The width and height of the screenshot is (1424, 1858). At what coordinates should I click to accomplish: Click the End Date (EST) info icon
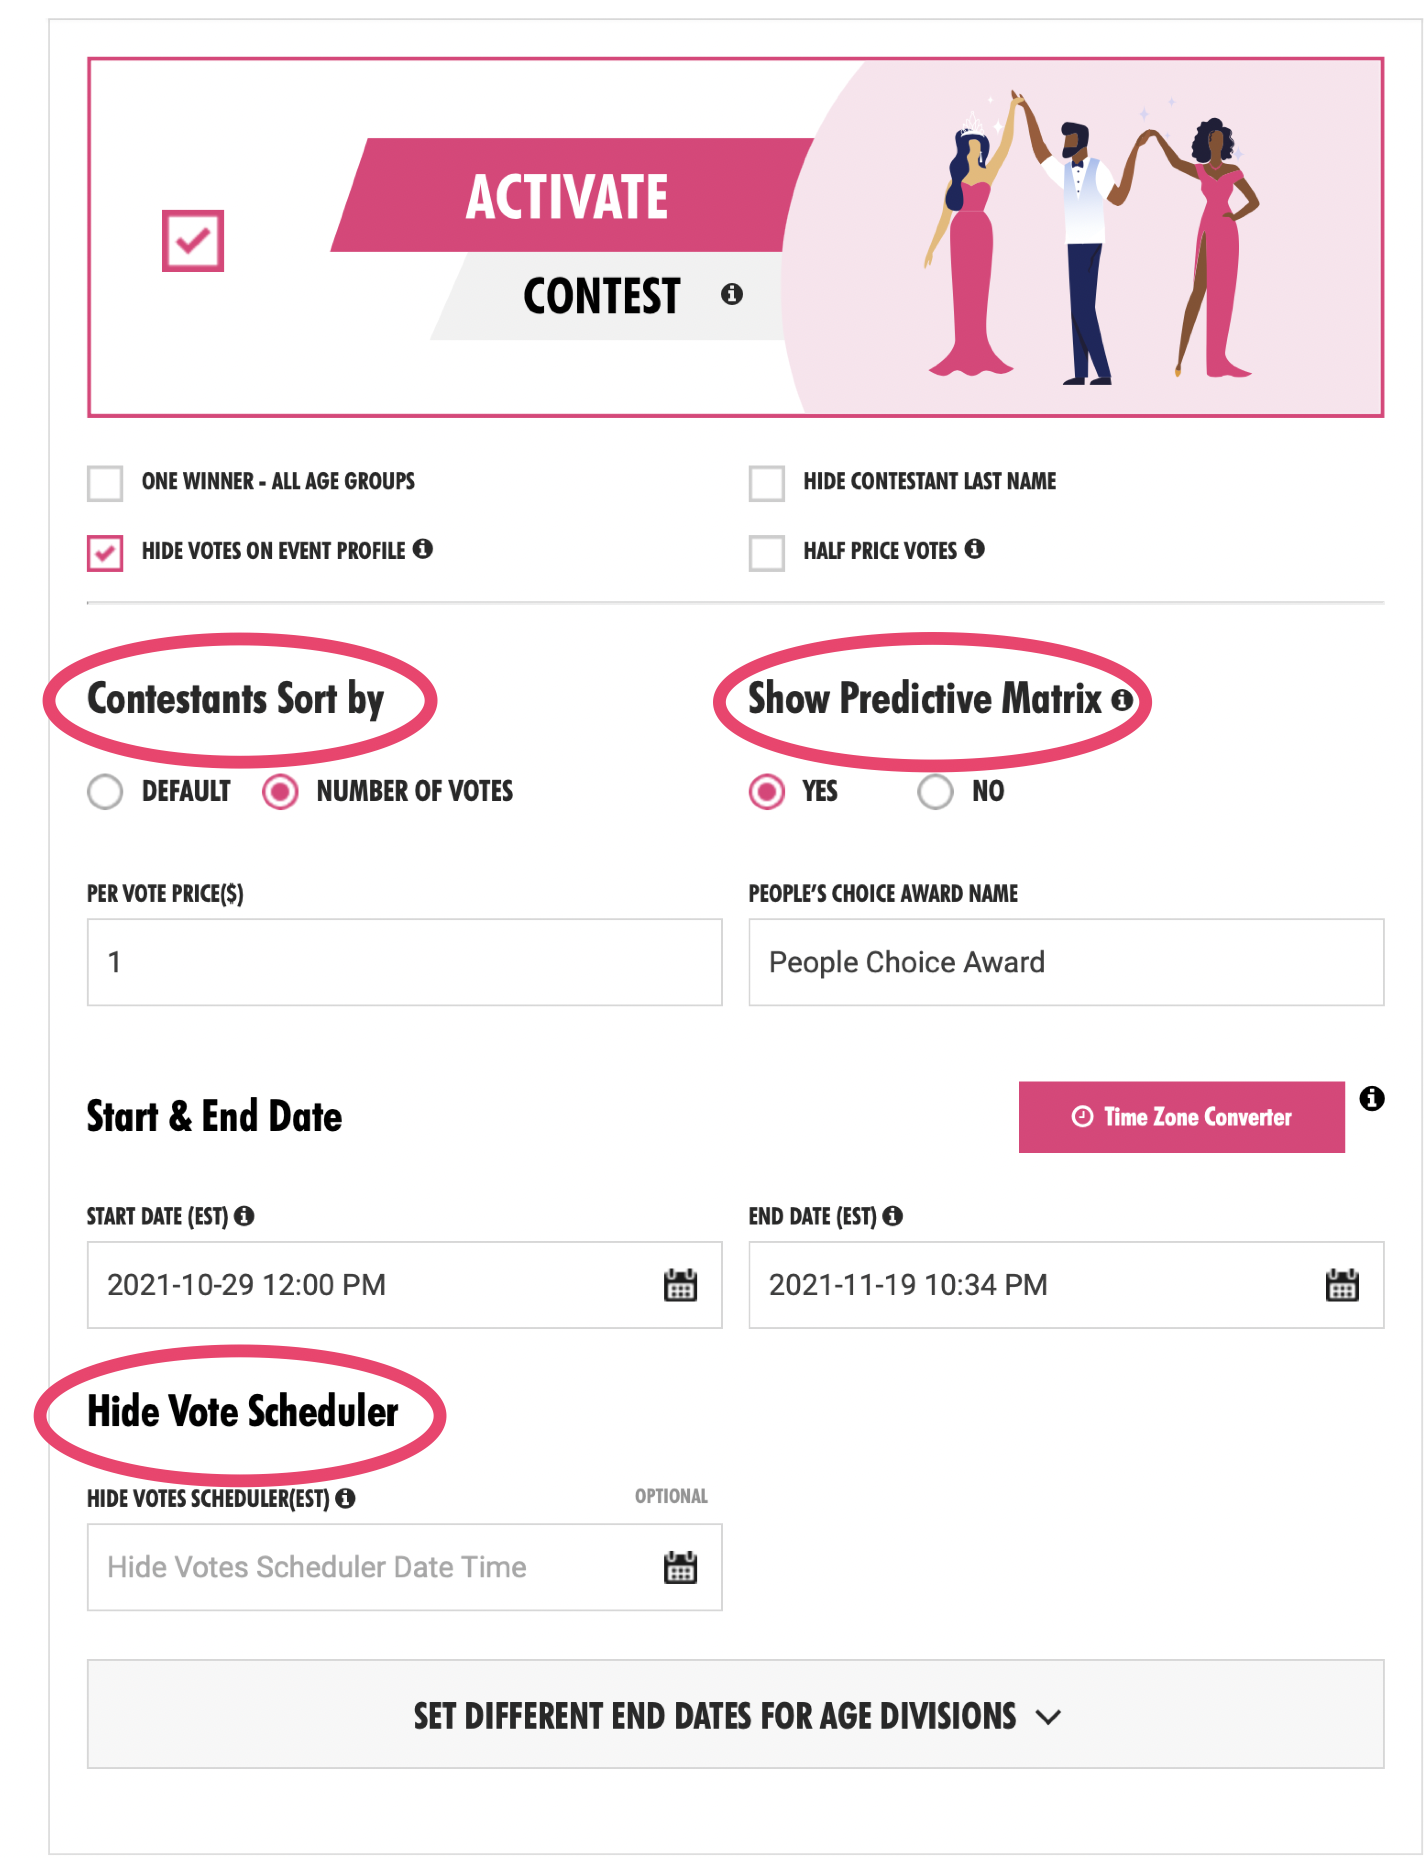click(893, 1216)
